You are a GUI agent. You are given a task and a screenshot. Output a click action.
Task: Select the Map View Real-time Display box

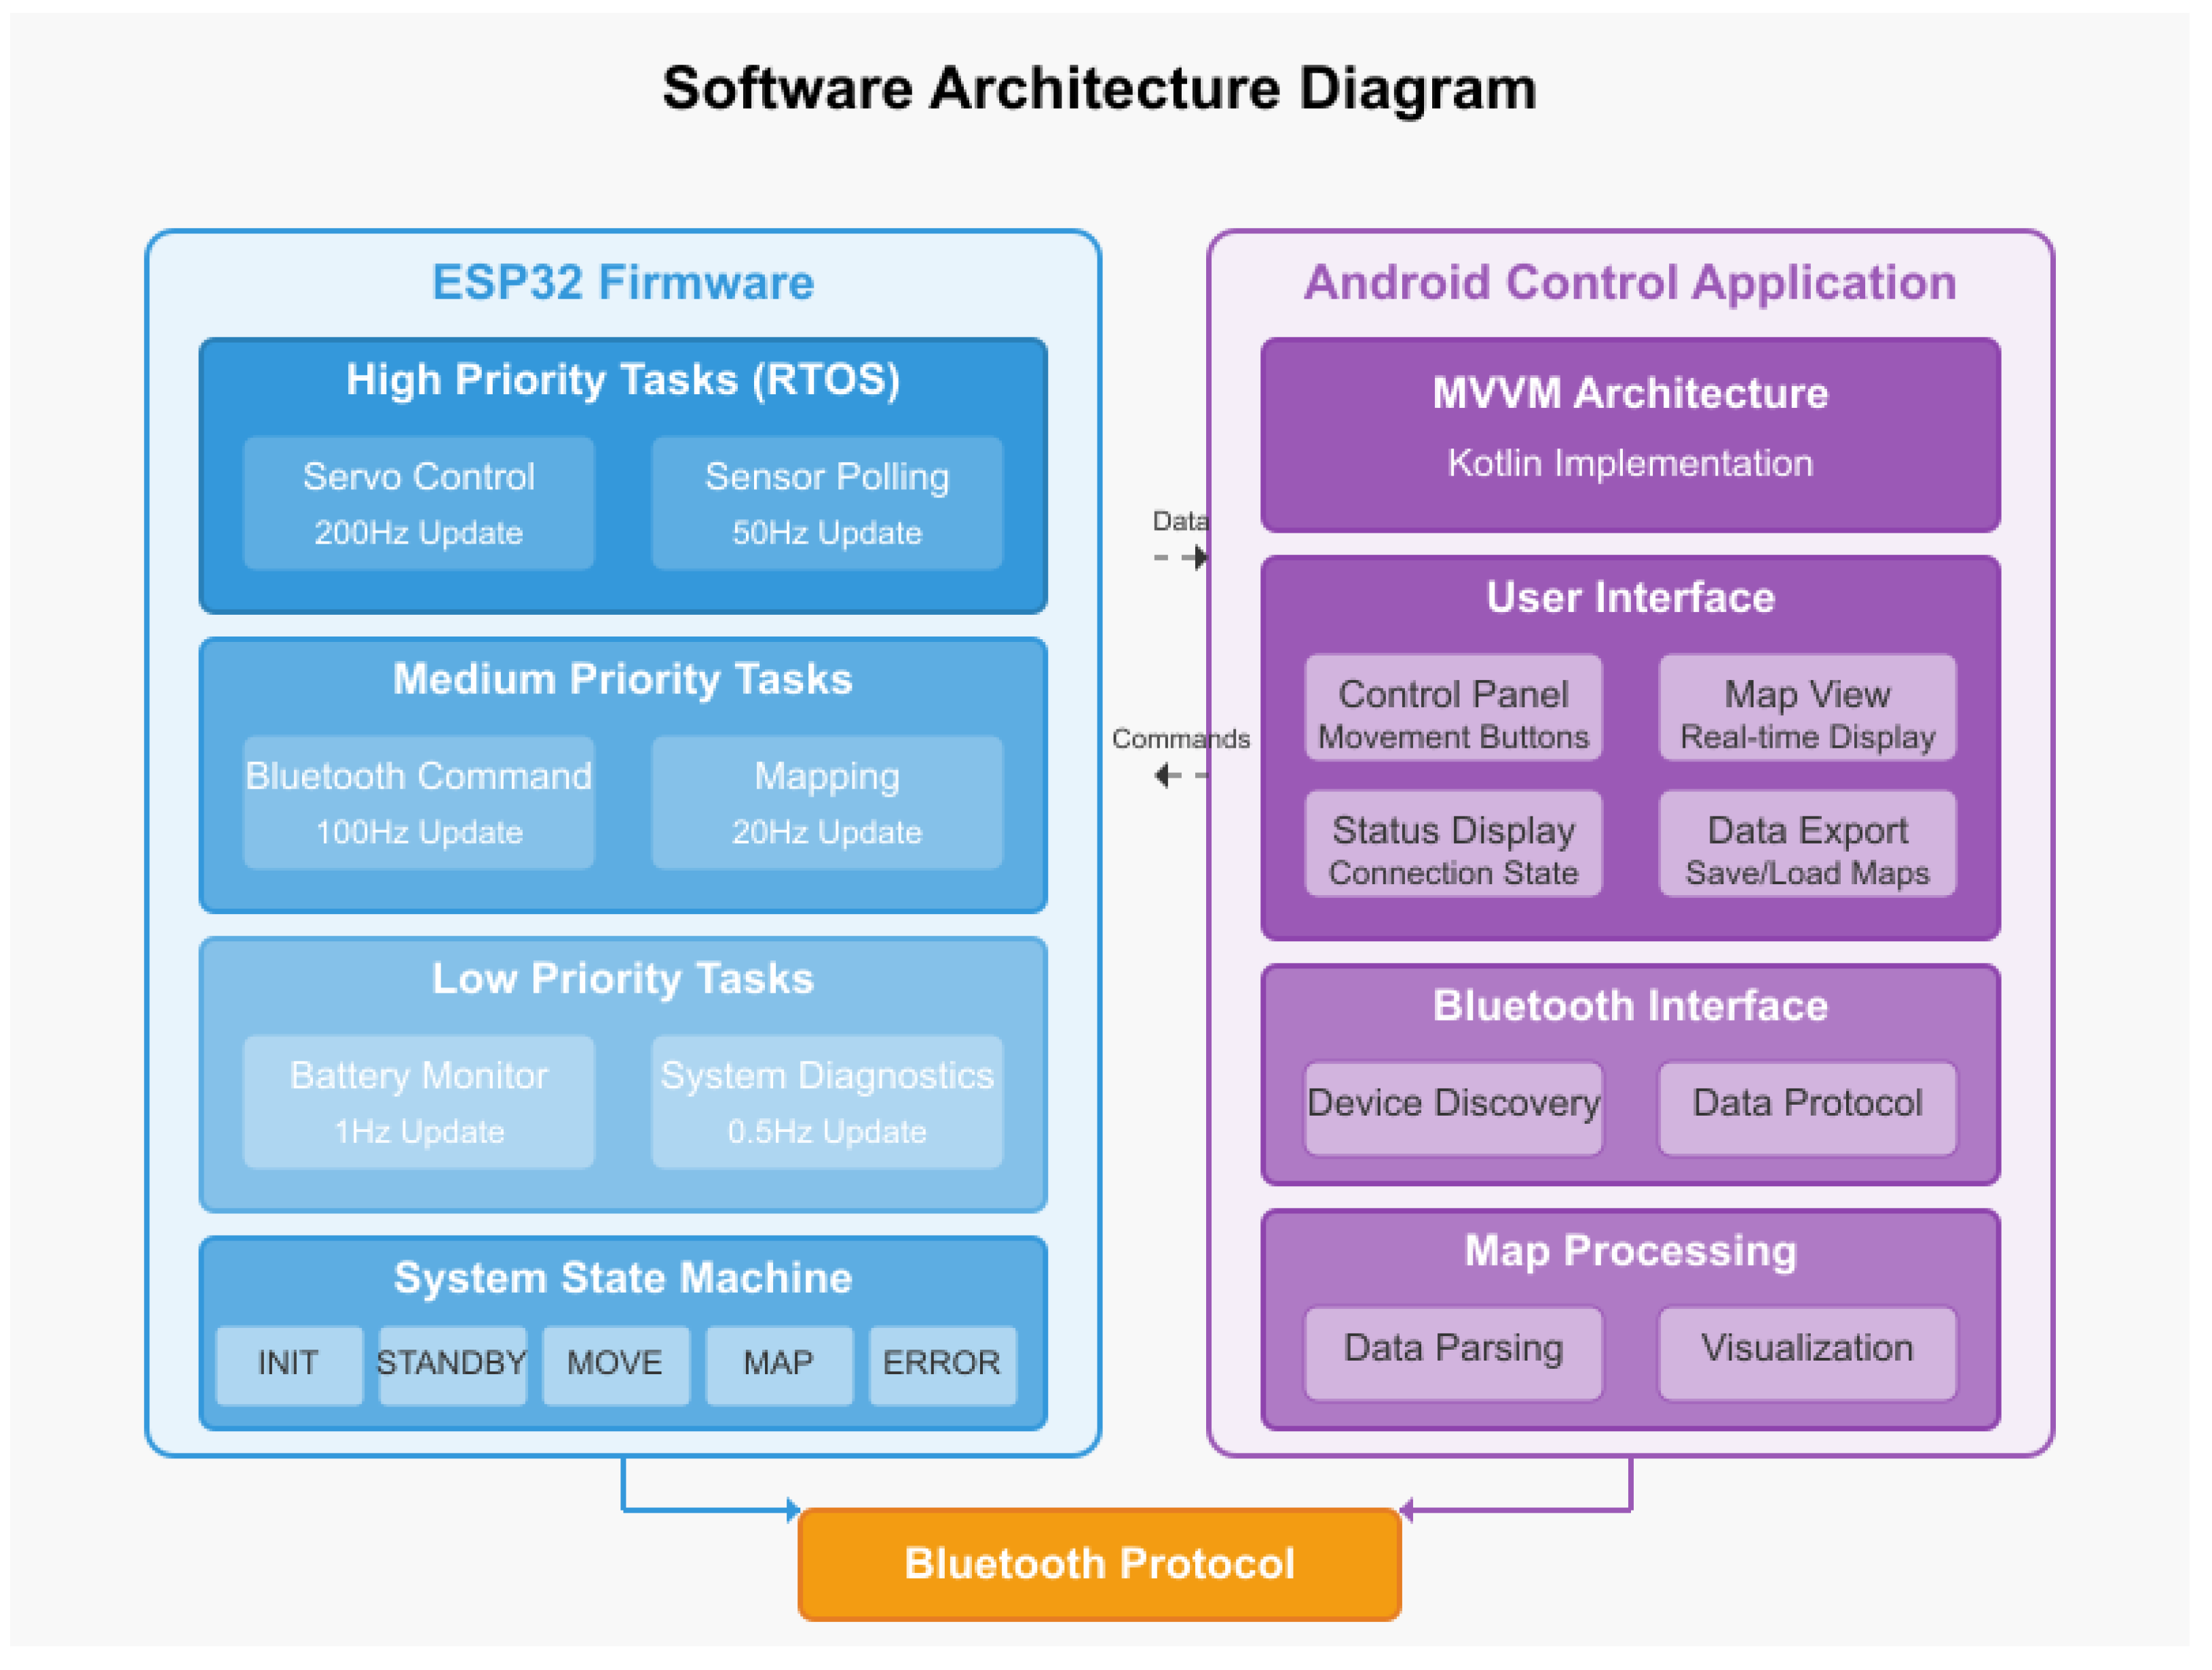click(x=1807, y=708)
